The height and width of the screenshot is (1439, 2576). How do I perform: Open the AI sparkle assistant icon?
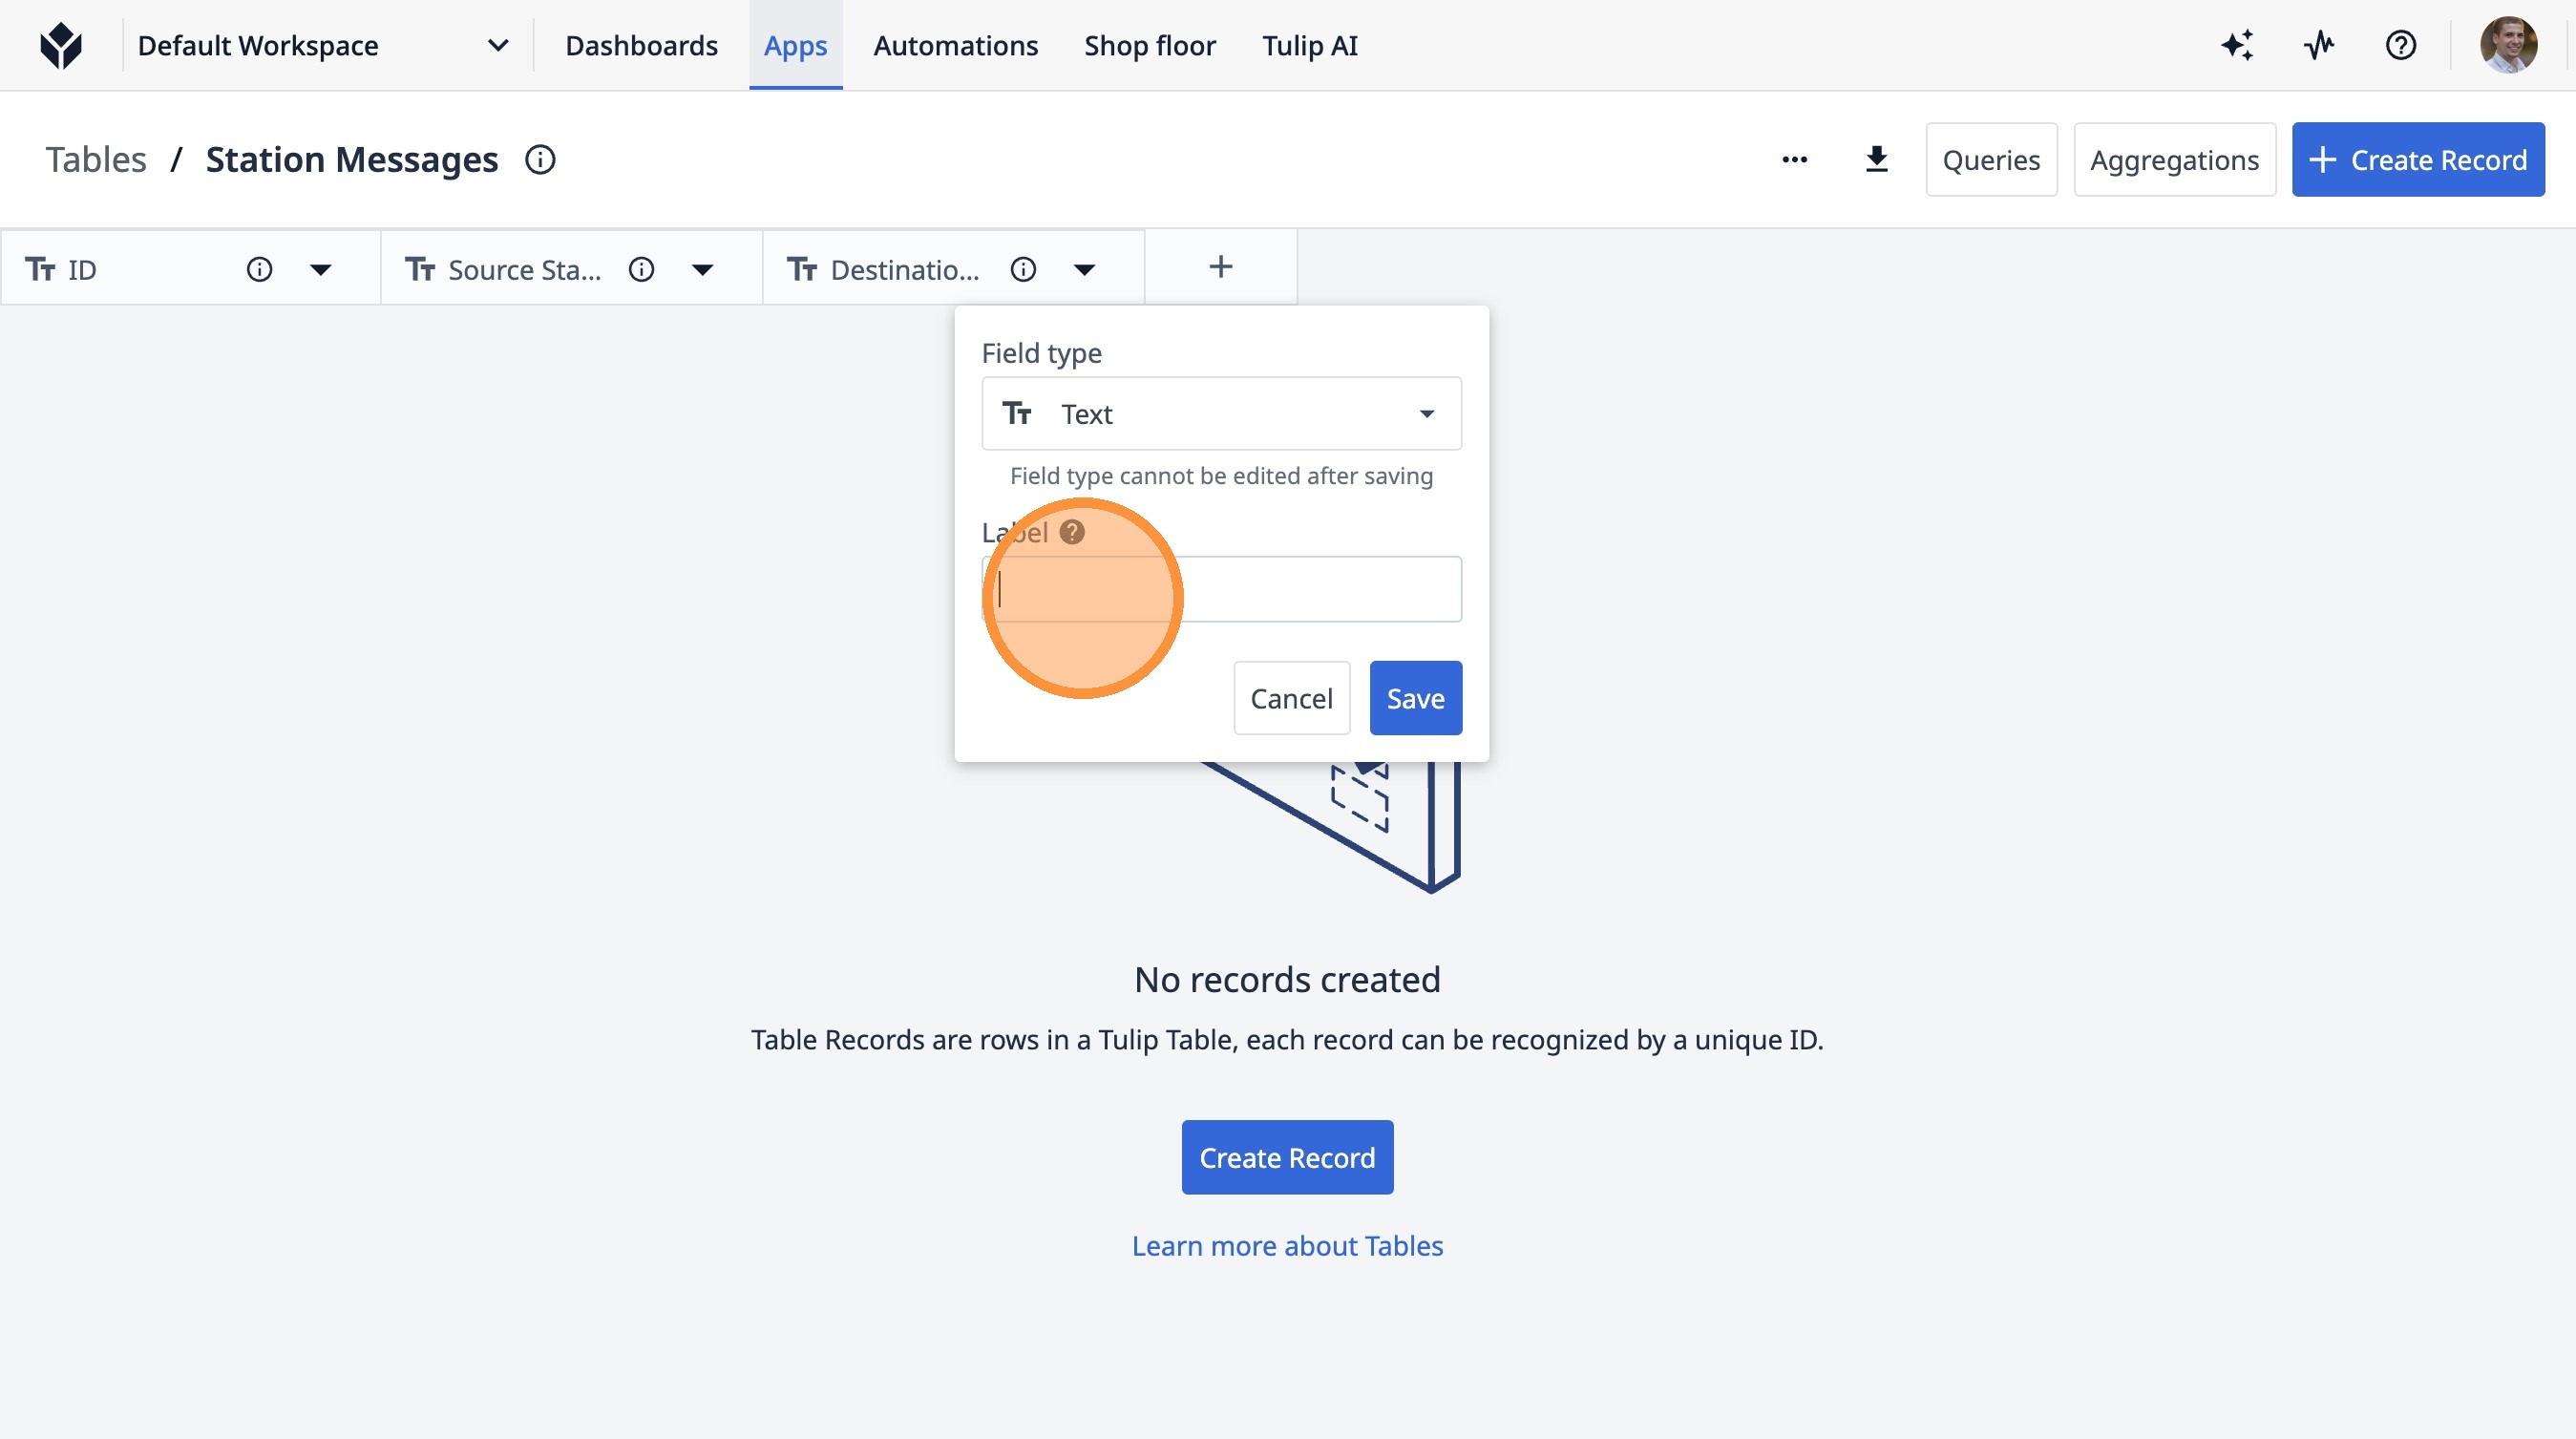point(2237,45)
